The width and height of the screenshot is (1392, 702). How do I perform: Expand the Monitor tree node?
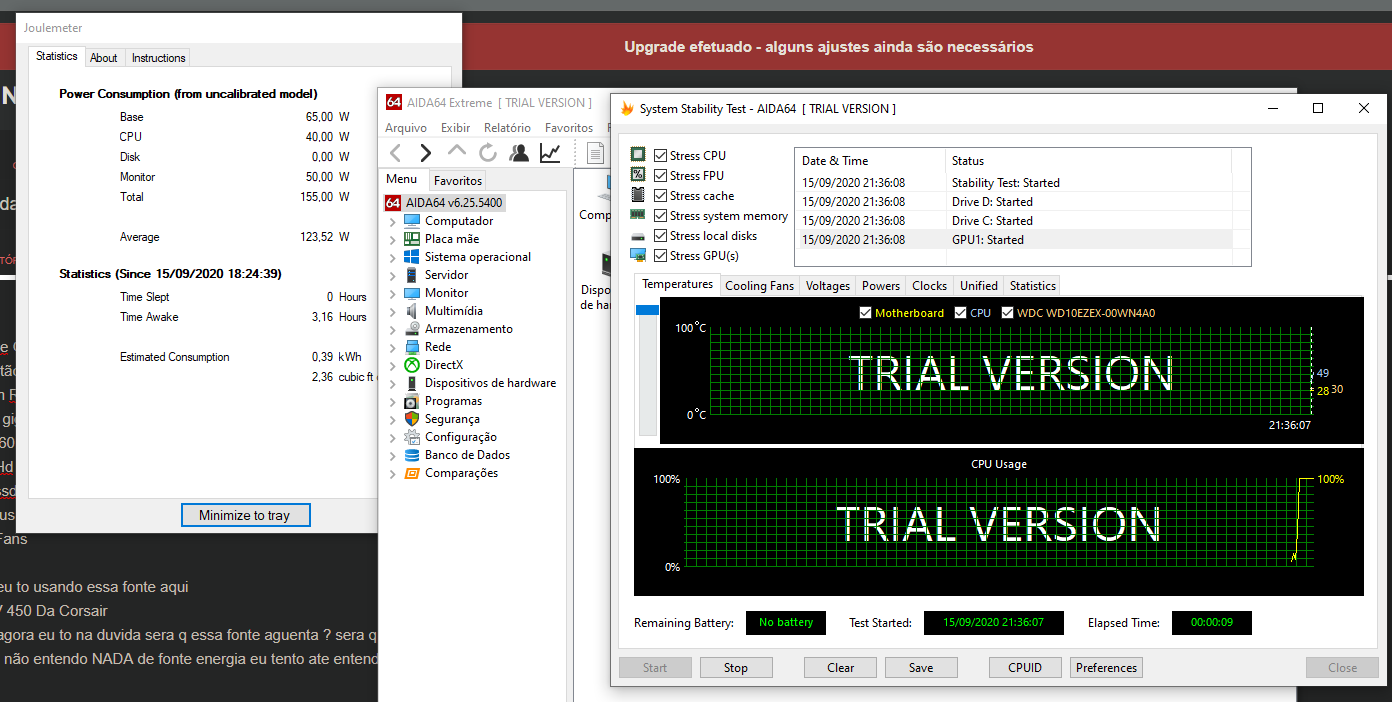(x=393, y=293)
